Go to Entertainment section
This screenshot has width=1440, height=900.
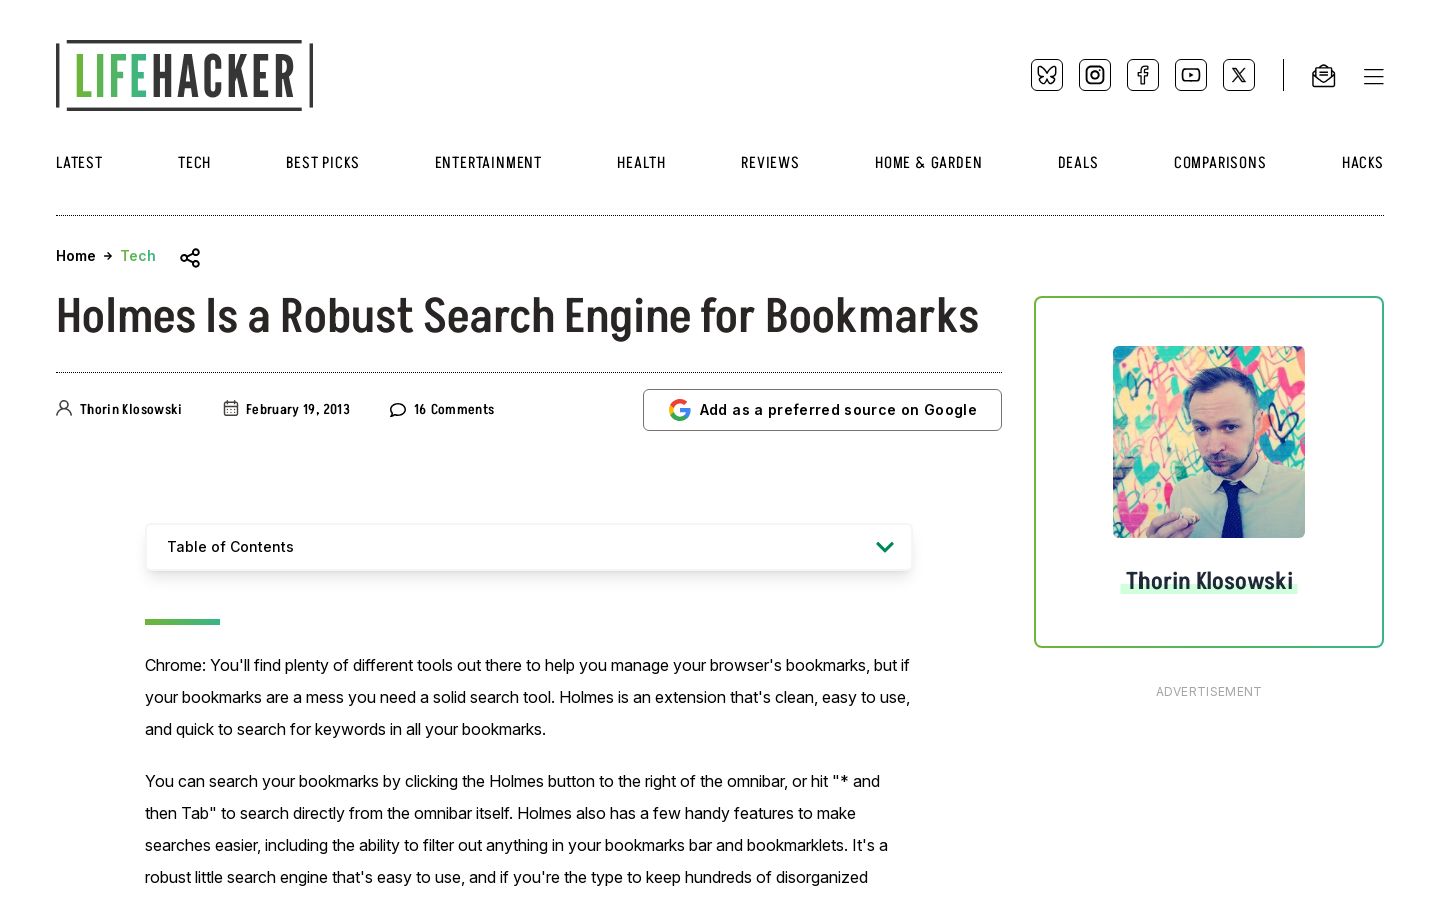[488, 163]
